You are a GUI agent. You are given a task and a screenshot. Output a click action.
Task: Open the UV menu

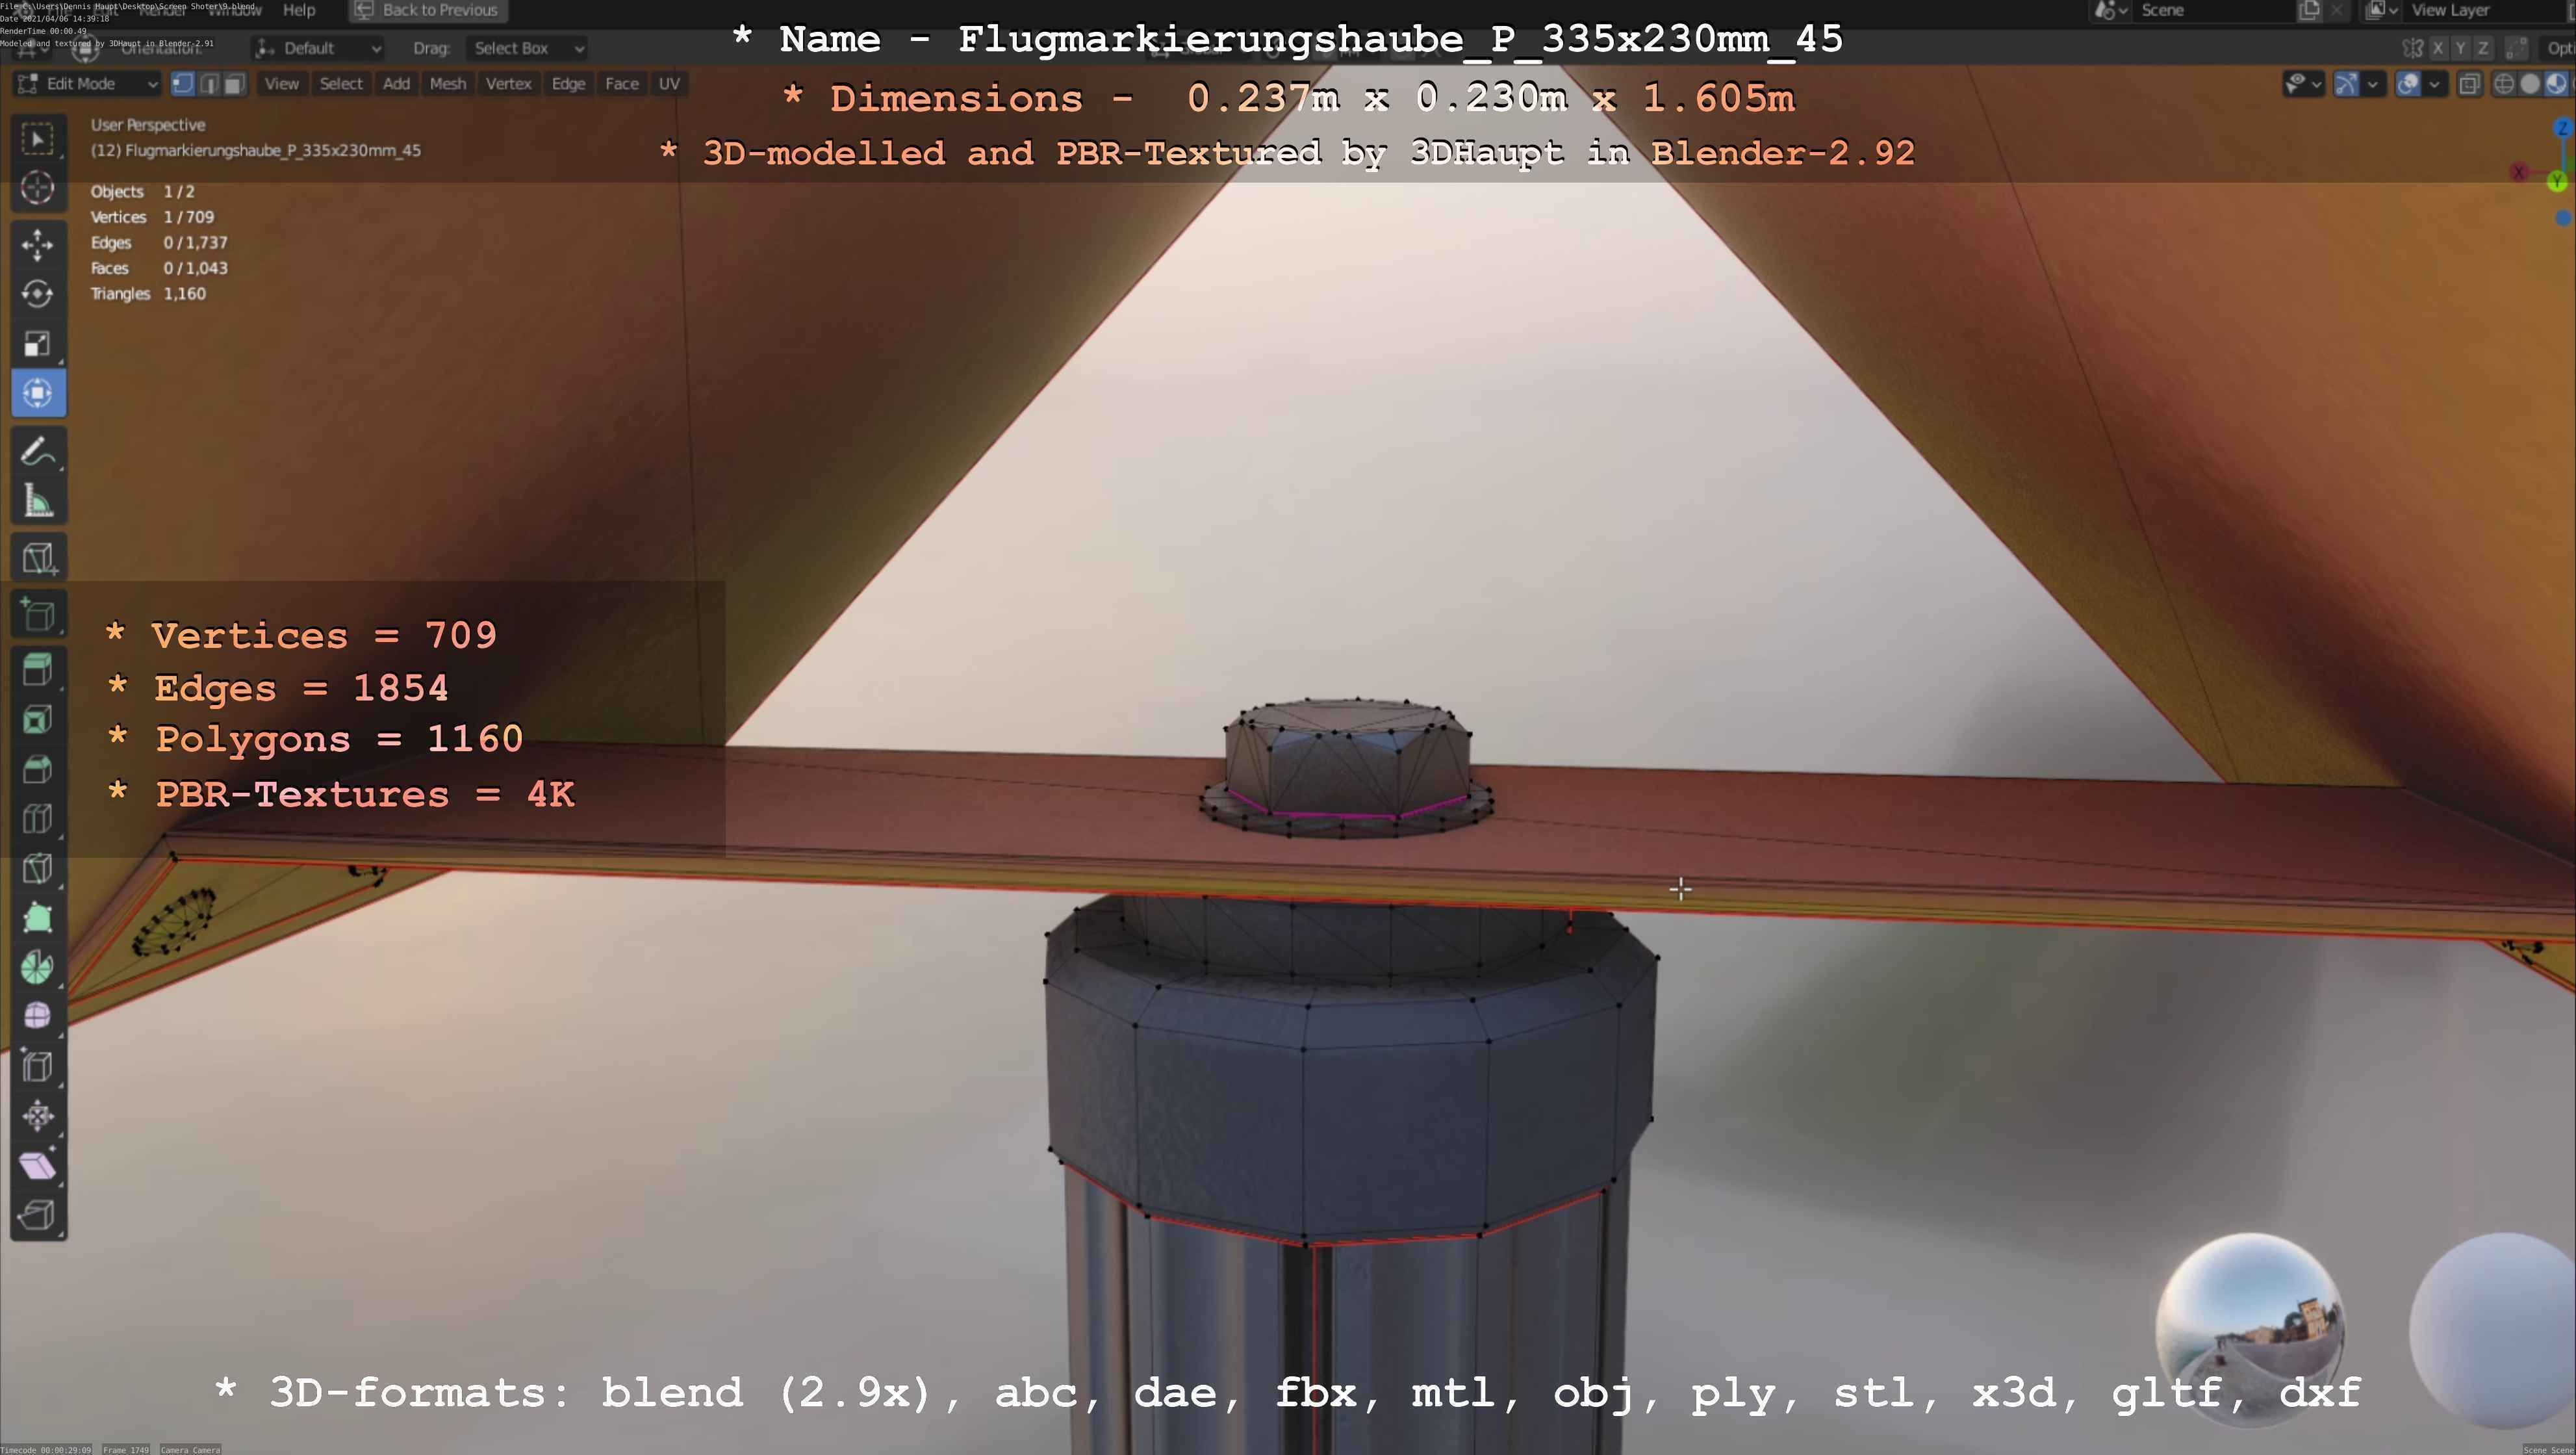pyautogui.click(x=669, y=84)
